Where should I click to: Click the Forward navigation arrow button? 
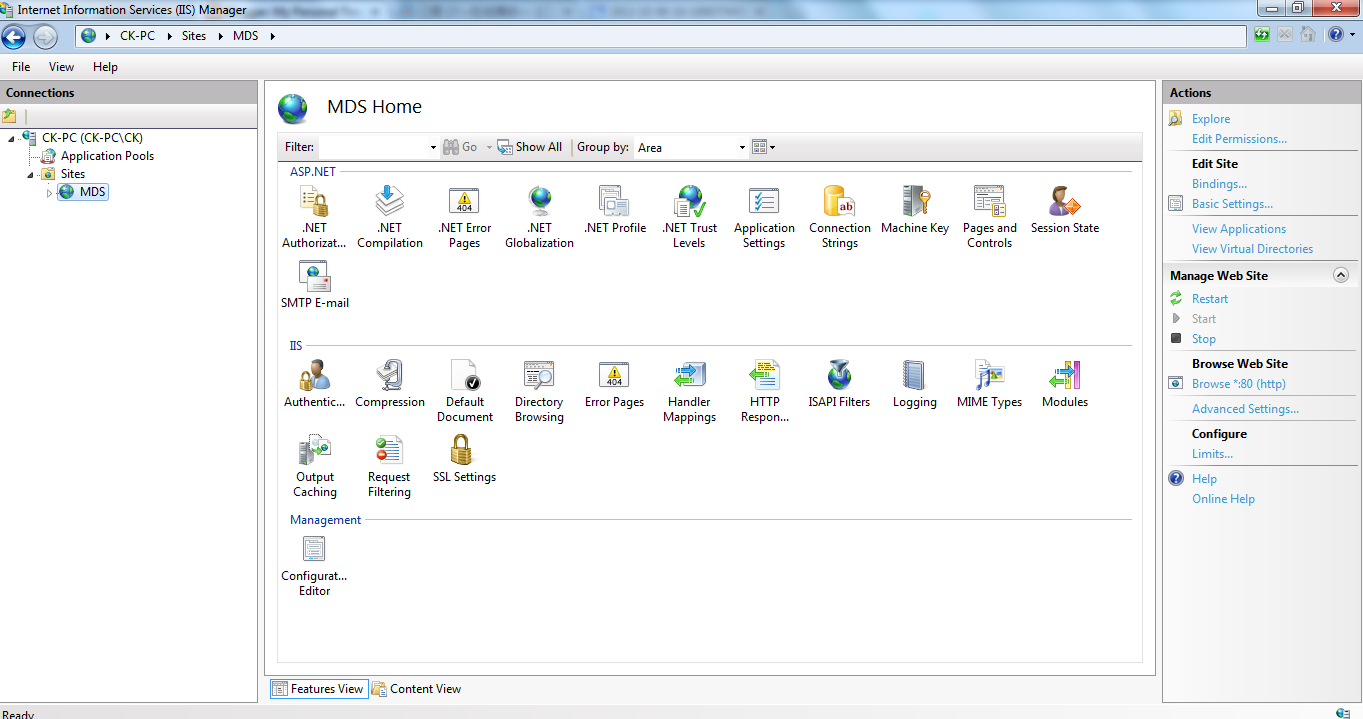coord(45,37)
